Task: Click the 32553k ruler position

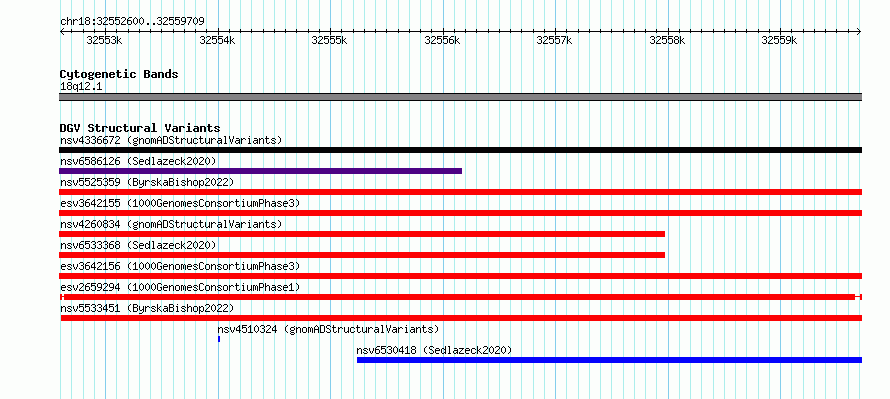Action: 104,40
